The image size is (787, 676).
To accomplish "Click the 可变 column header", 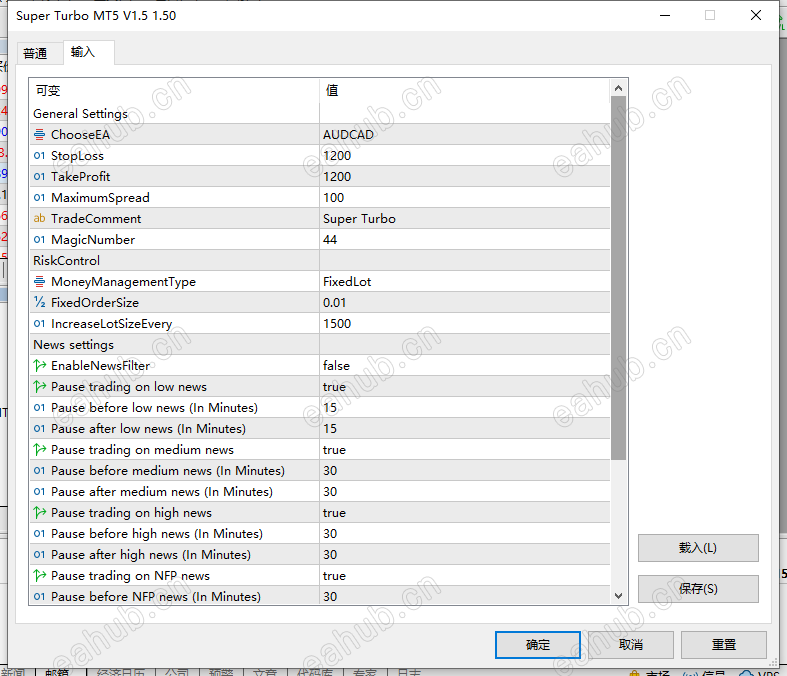I will point(174,91).
